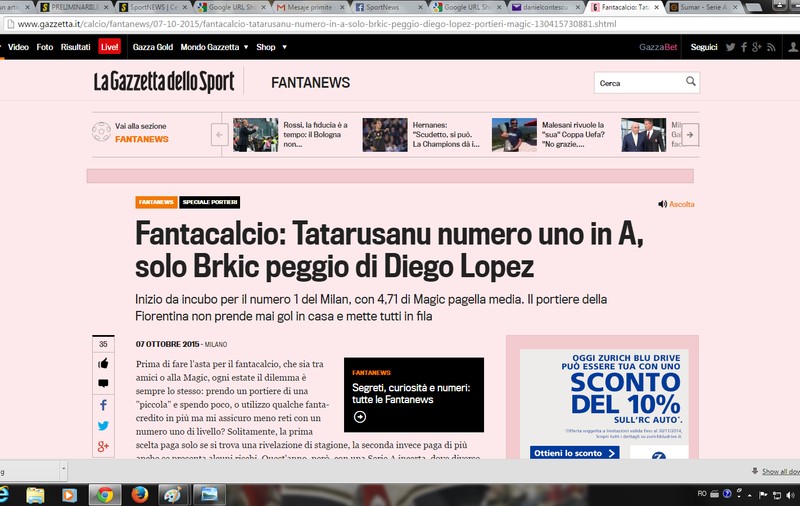Open download item options arrow
This screenshot has width=800, height=506.
63,468
